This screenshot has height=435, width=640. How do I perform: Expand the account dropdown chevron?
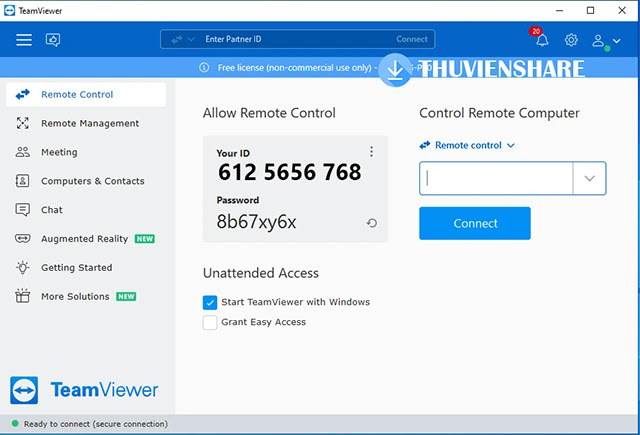click(x=617, y=41)
